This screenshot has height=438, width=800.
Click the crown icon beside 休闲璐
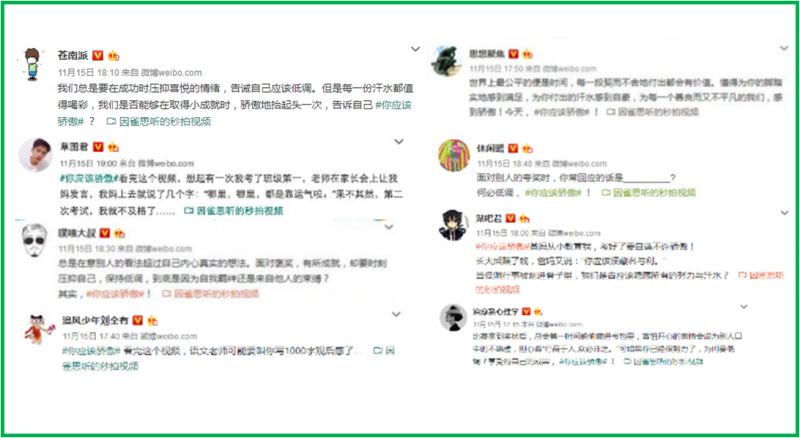click(x=527, y=149)
